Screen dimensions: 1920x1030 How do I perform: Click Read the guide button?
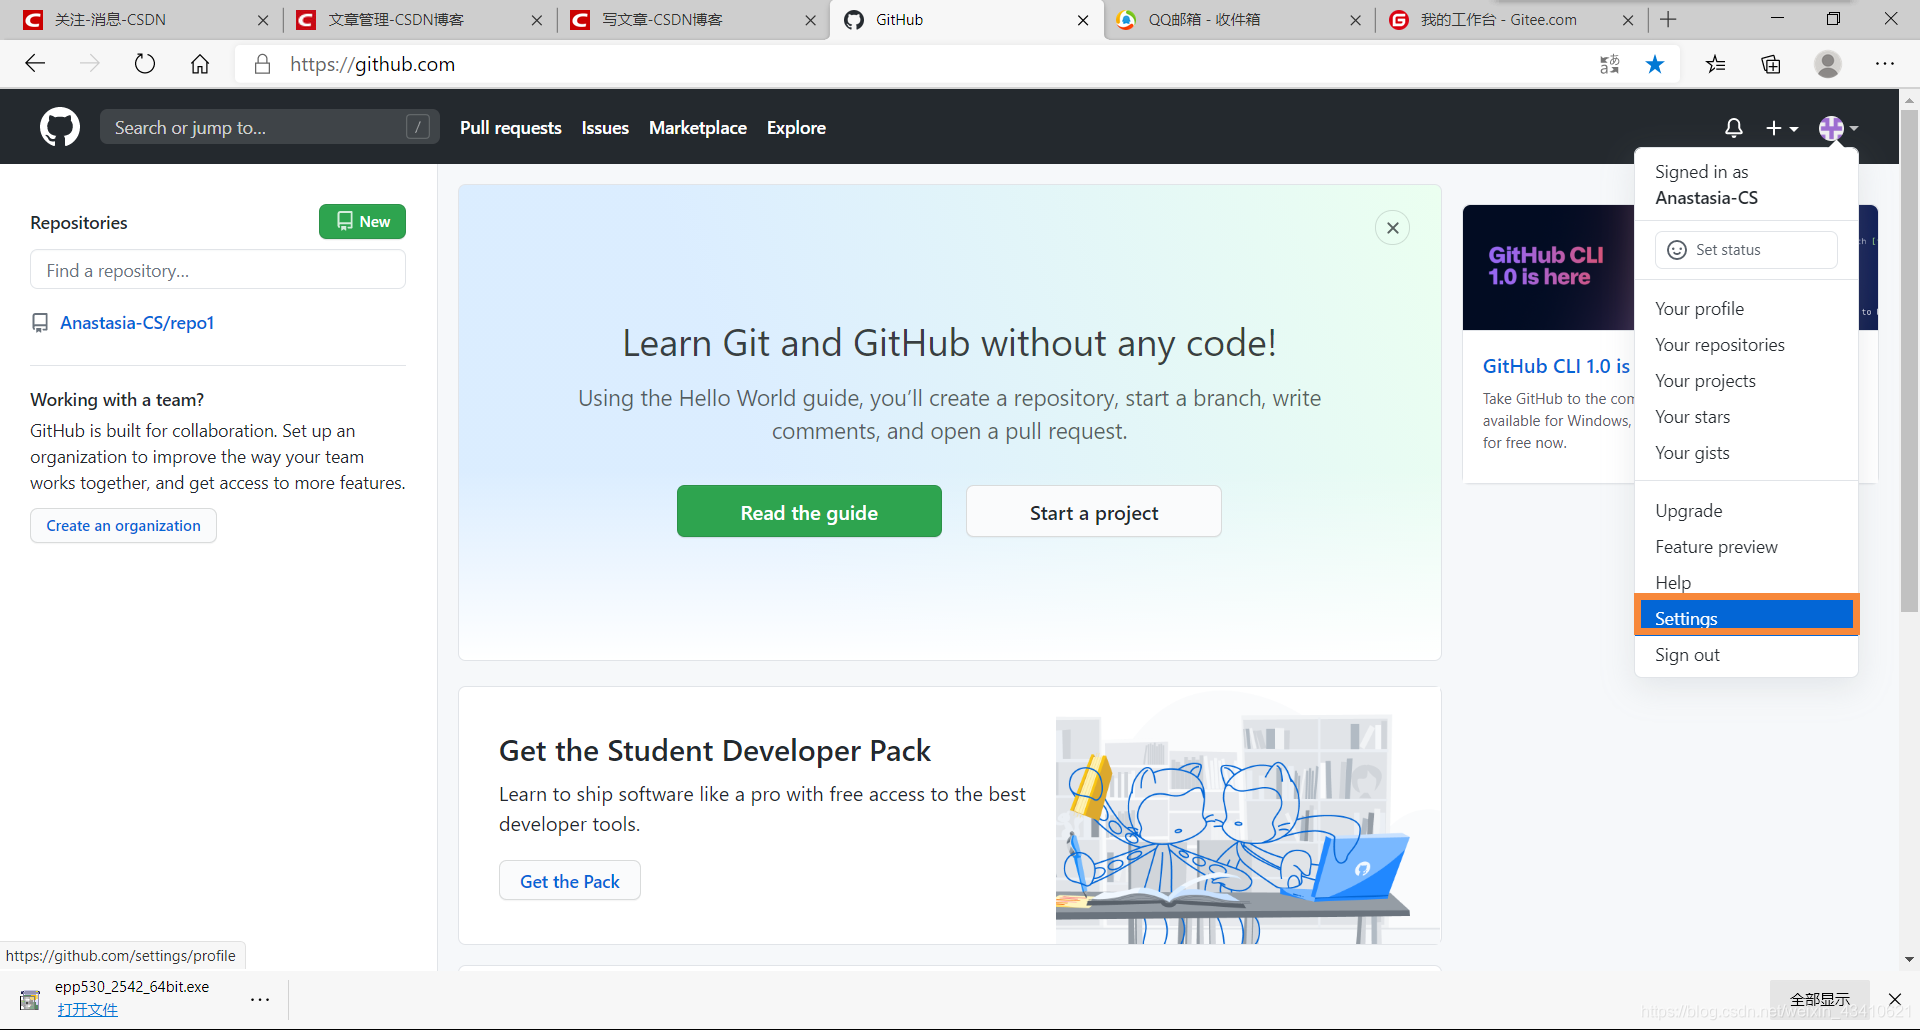click(809, 512)
